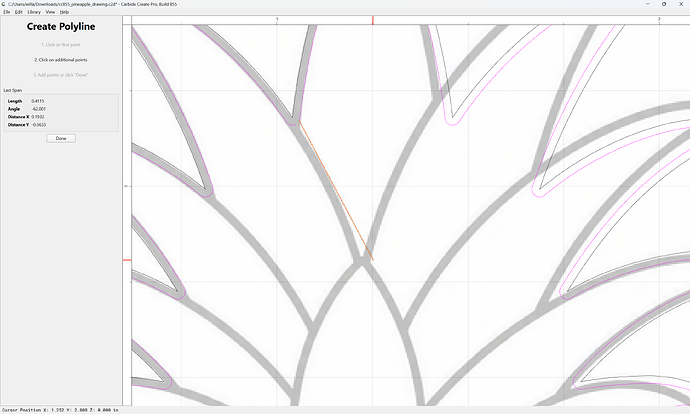
Task: Click the 'Distance Y' label
Action: [18, 125]
